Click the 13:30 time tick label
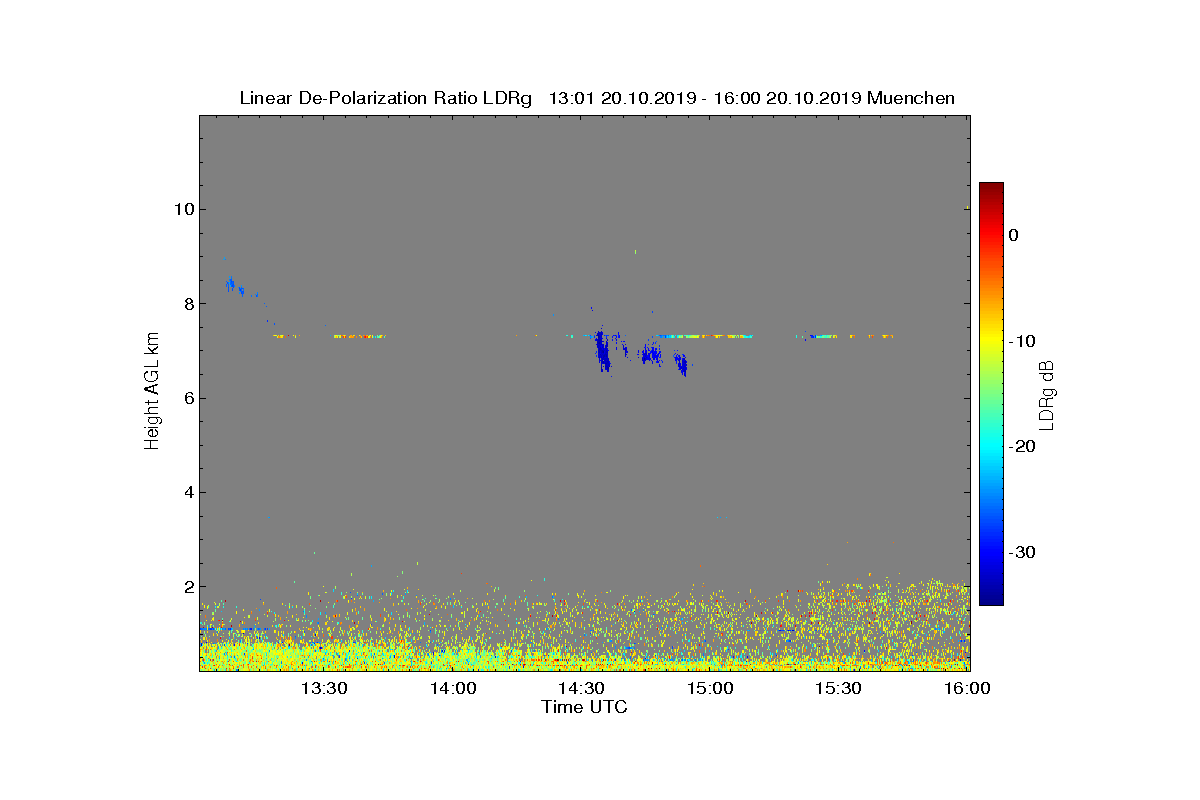 tap(324, 688)
